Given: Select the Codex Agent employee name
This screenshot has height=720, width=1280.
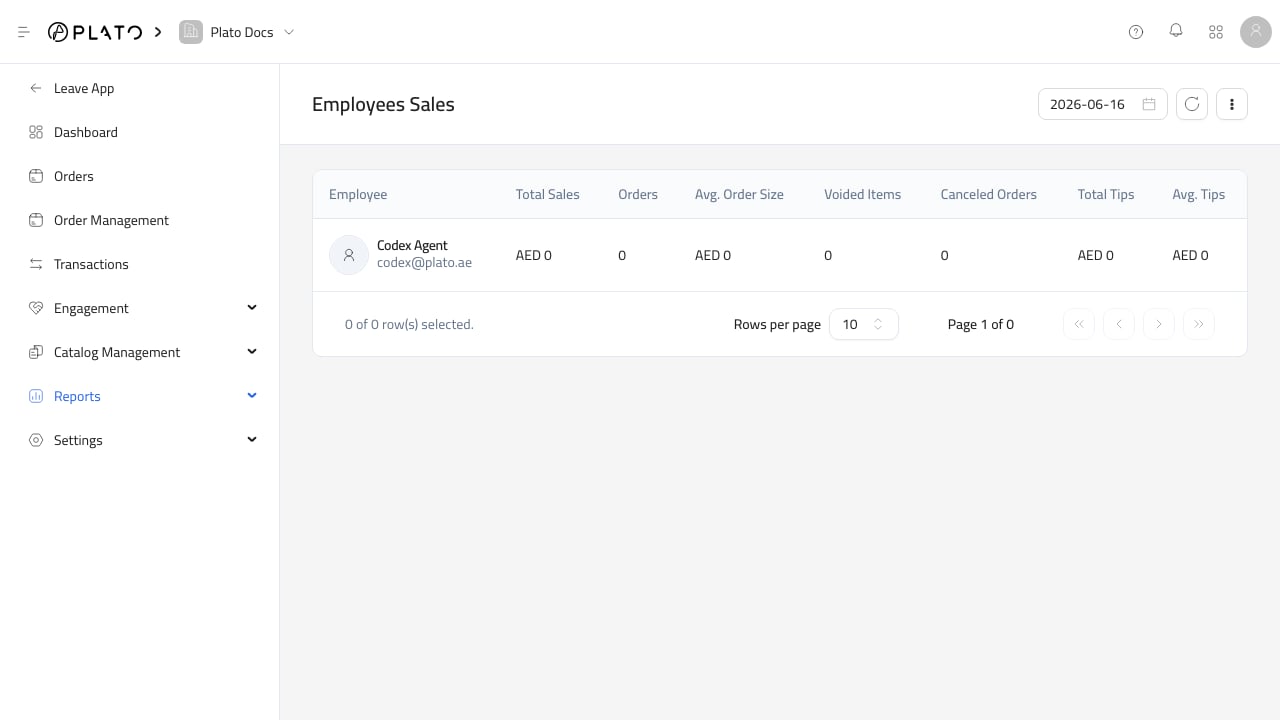Looking at the screenshot, I should [412, 245].
